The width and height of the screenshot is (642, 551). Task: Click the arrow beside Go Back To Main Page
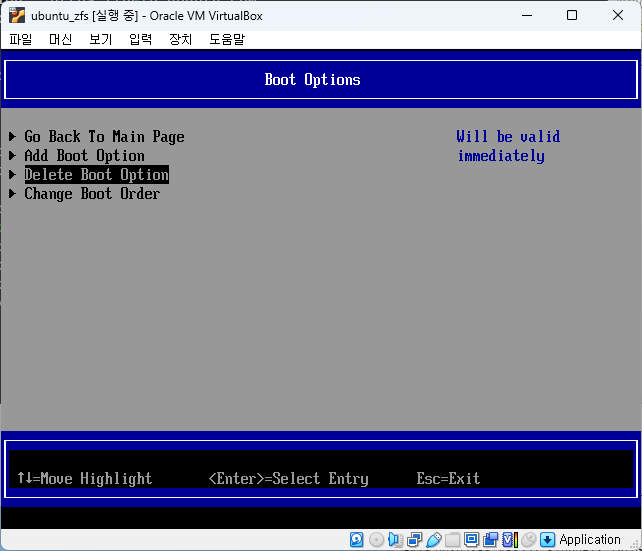[13, 137]
